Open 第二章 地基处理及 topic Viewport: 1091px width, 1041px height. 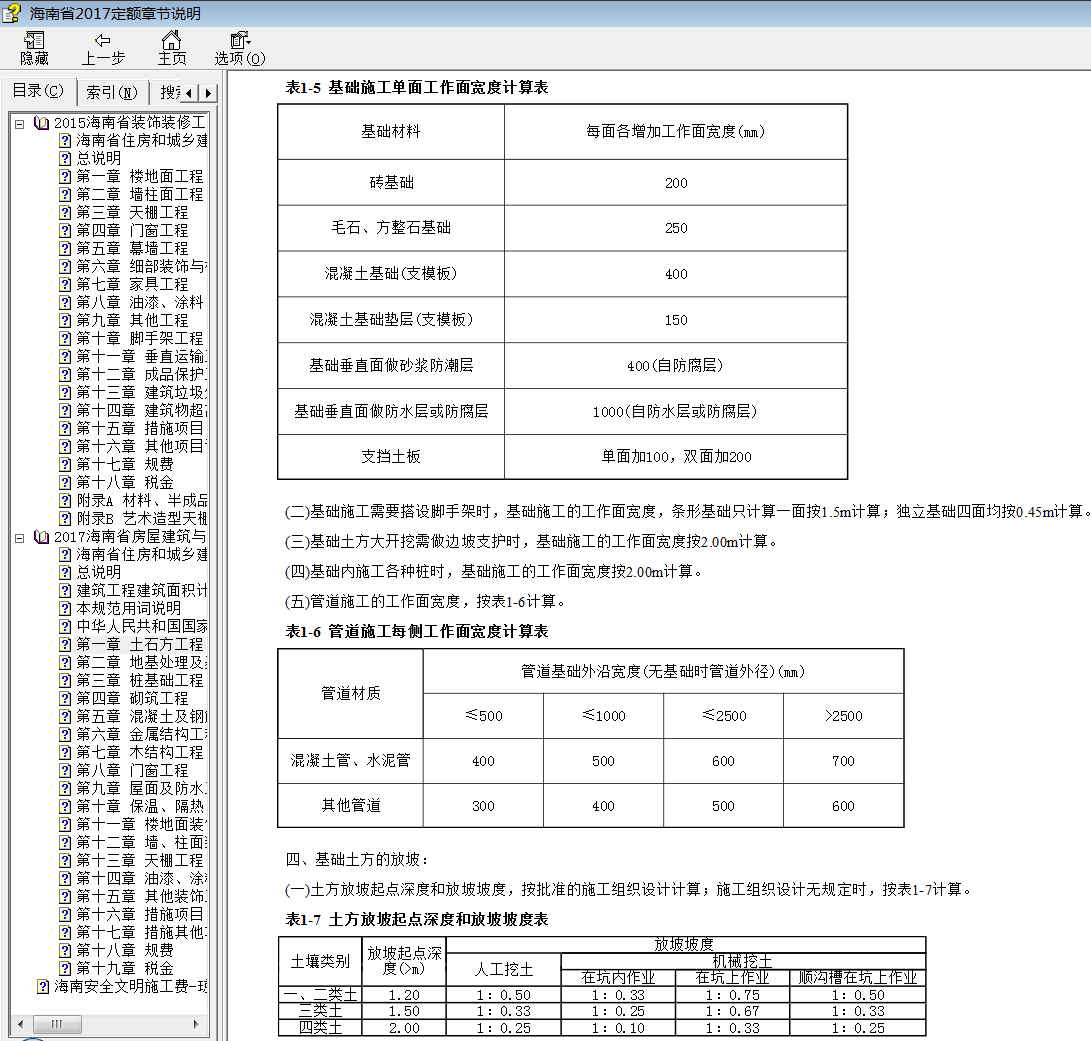[x=141, y=663]
